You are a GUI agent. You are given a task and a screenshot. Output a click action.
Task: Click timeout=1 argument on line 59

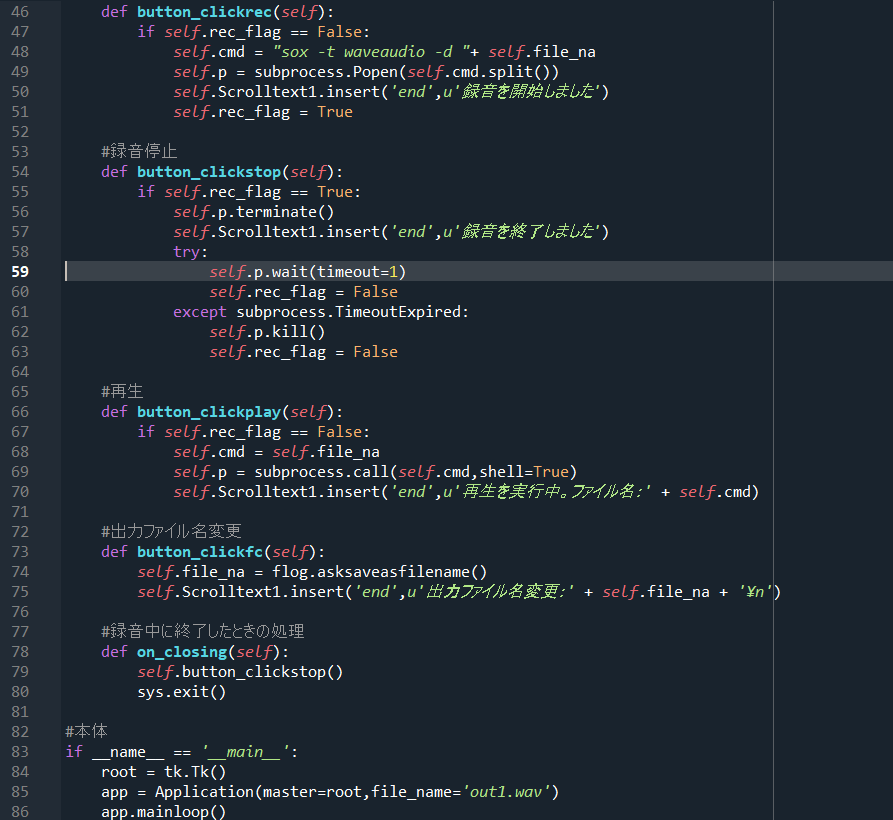[357, 272]
